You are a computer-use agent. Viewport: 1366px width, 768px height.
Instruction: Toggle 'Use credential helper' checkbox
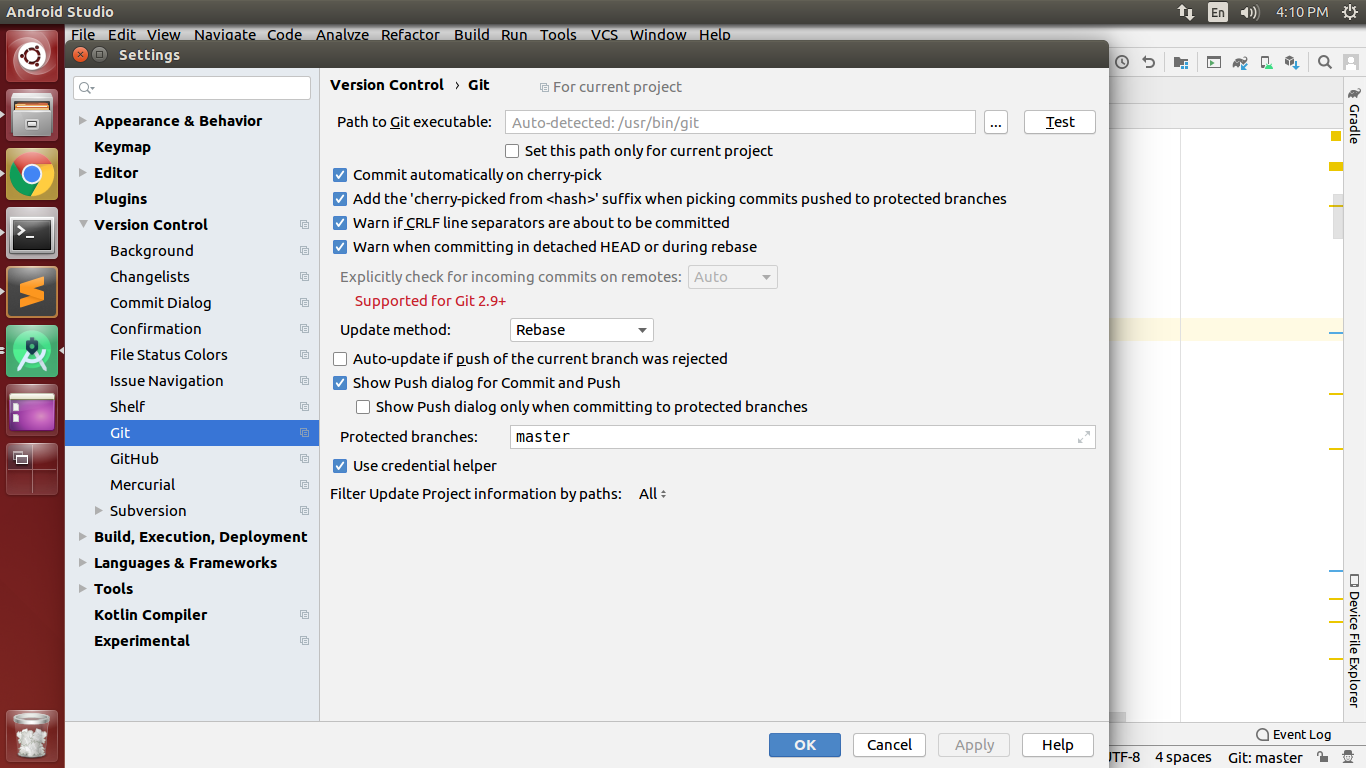(x=340, y=466)
